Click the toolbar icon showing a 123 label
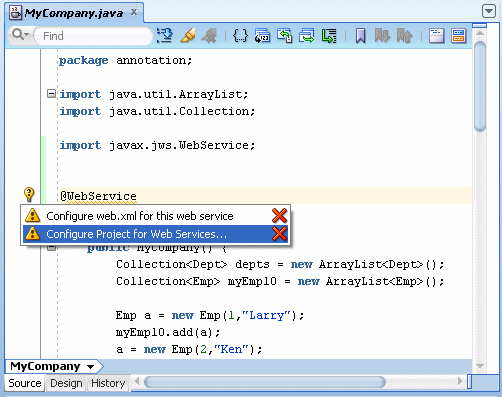Viewport: 502px width, 397px height. [262, 35]
